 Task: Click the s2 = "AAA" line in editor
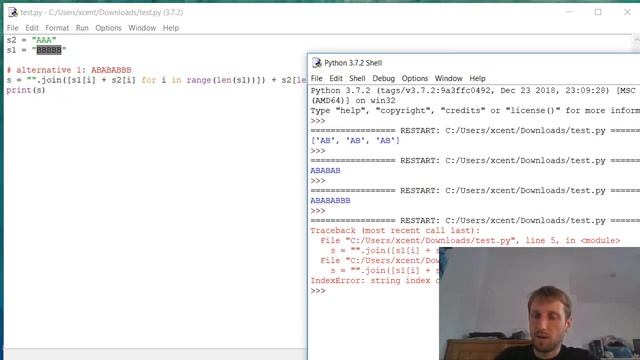(x=31, y=40)
